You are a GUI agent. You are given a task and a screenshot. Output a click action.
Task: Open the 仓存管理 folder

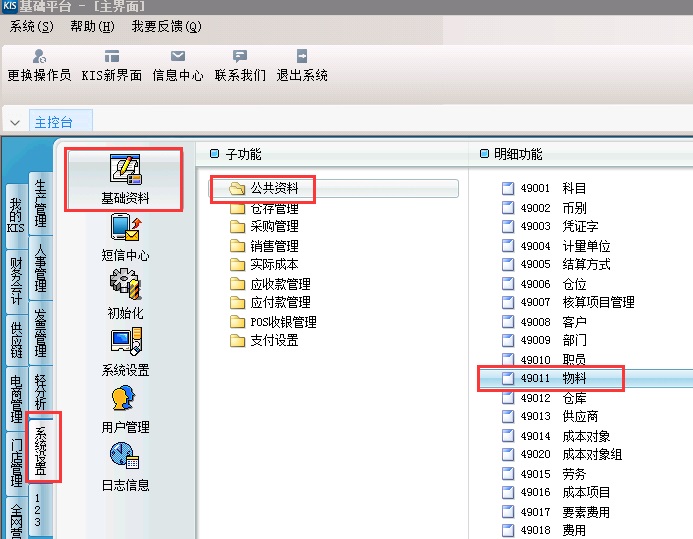(x=264, y=208)
